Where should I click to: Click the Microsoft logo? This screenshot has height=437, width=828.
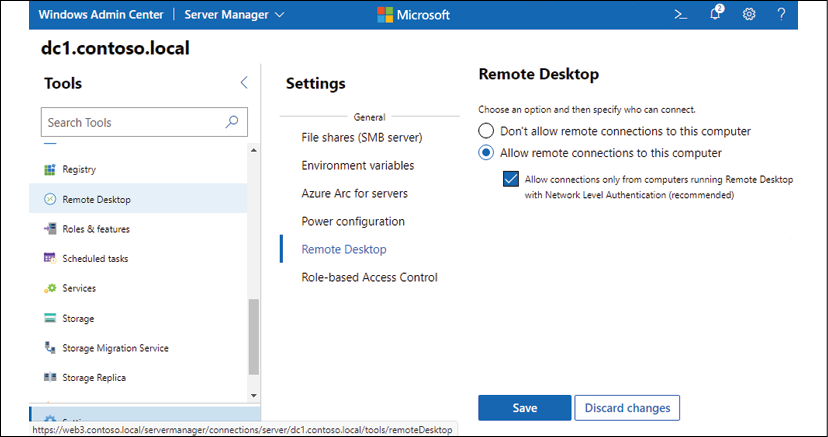(413, 15)
